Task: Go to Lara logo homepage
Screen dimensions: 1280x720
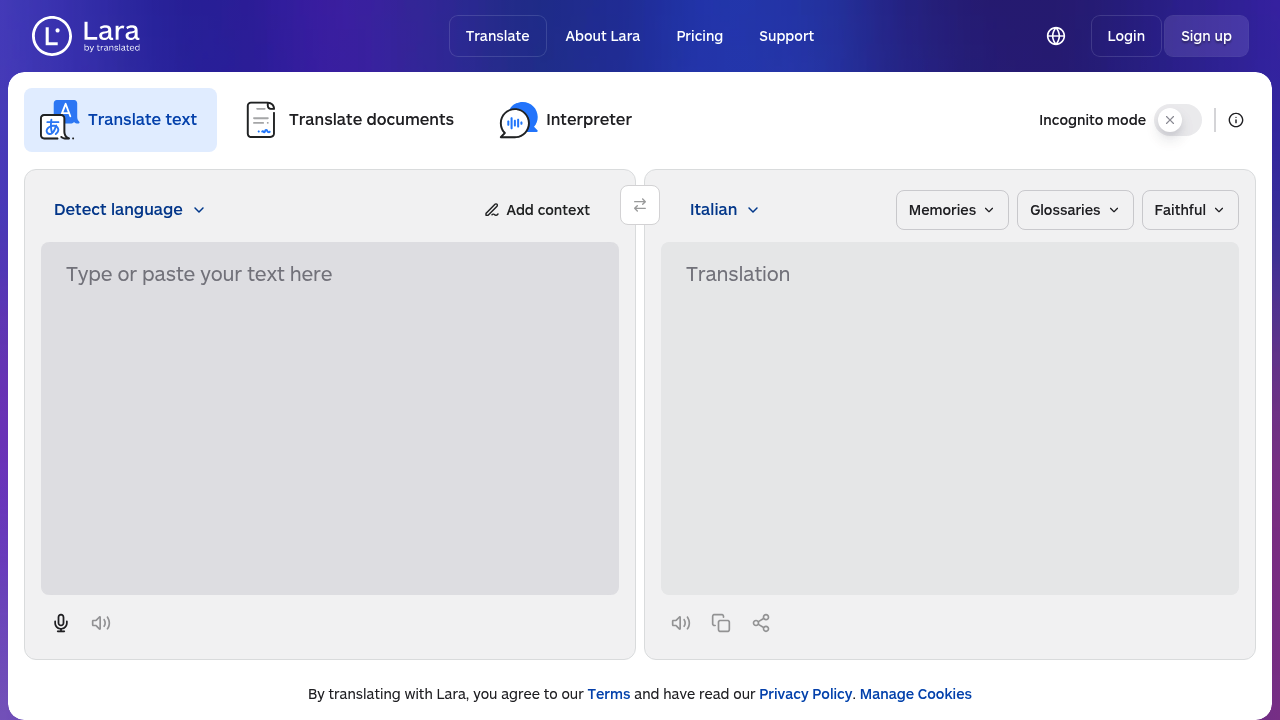Action: [x=86, y=36]
